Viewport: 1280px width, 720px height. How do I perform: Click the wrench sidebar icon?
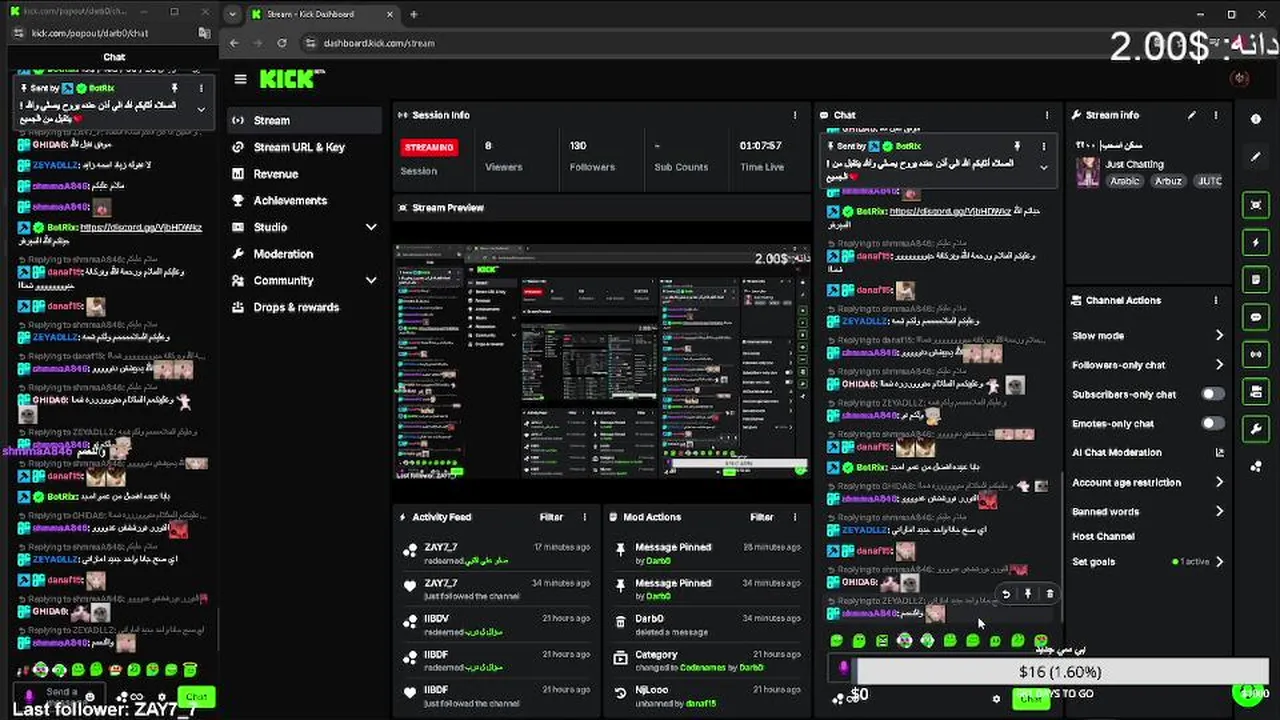point(1256,429)
